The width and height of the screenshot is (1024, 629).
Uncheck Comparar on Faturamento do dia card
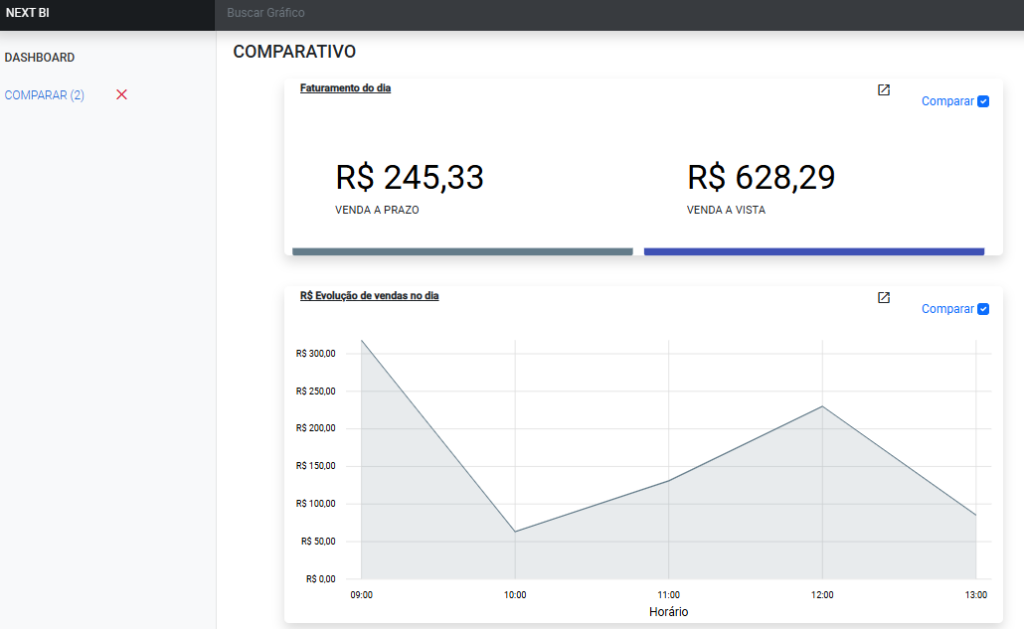[983, 101]
